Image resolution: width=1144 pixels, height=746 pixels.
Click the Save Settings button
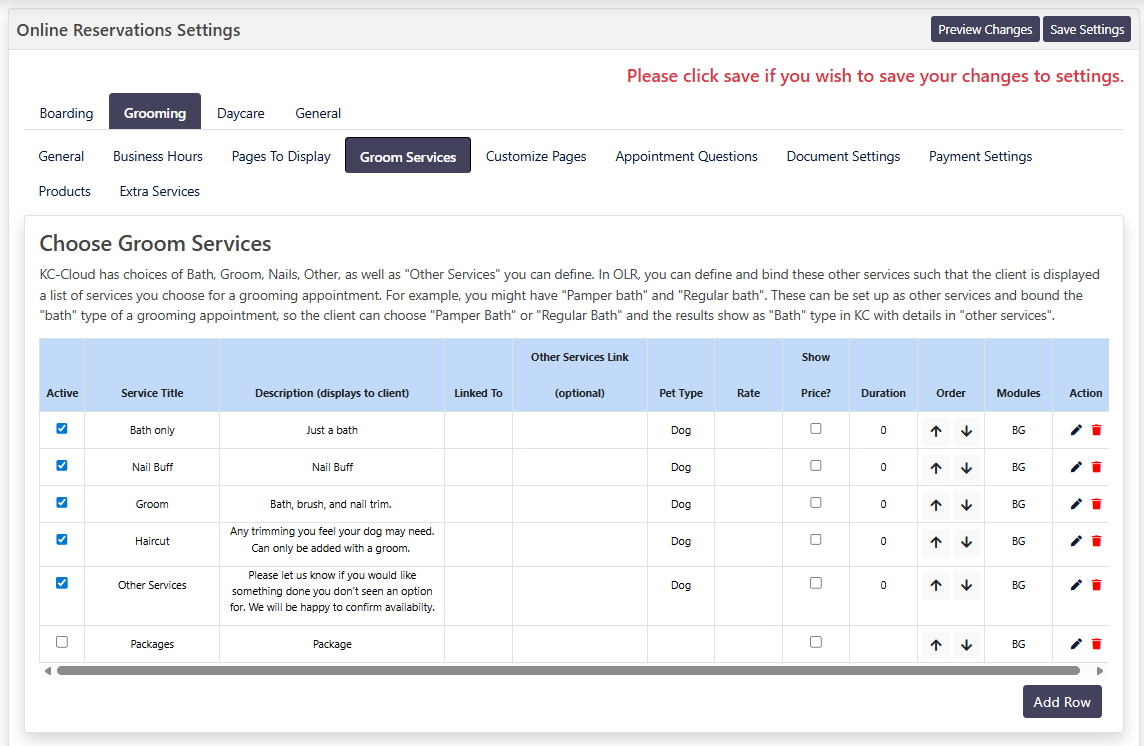[1087, 29]
